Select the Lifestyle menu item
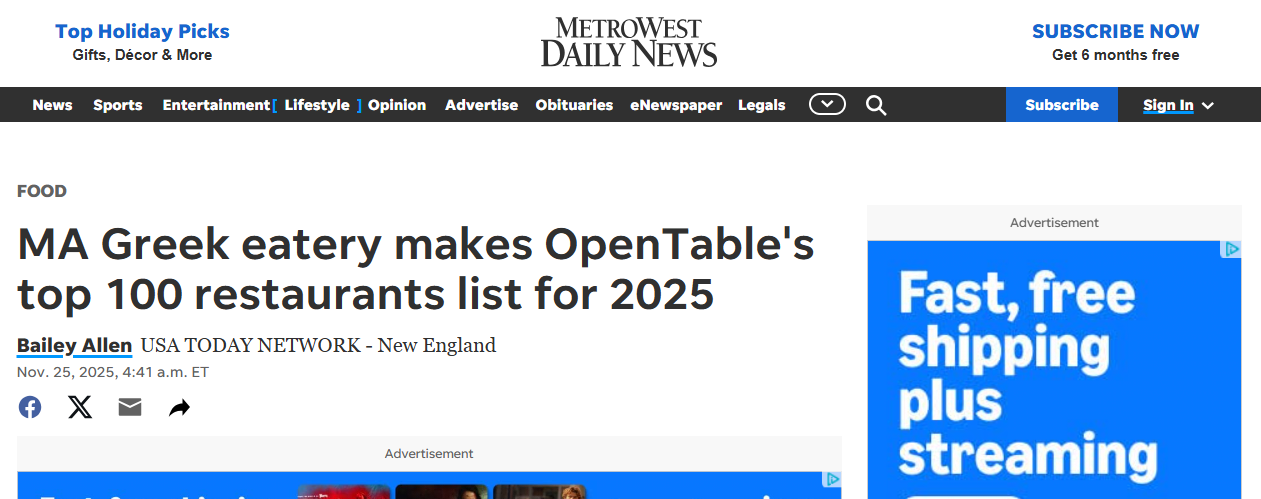The height and width of the screenshot is (499, 1261). (317, 105)
